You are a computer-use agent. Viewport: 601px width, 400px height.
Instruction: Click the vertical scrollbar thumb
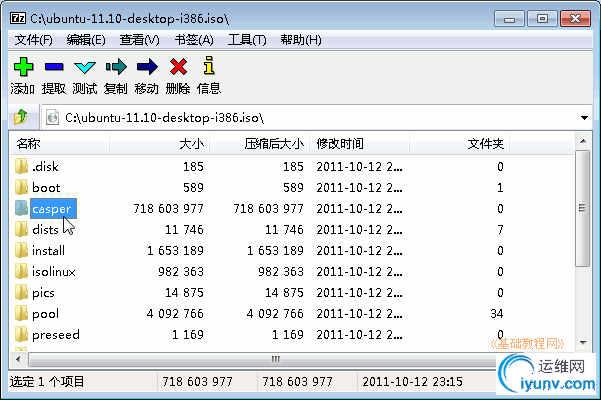click(583, 208)
